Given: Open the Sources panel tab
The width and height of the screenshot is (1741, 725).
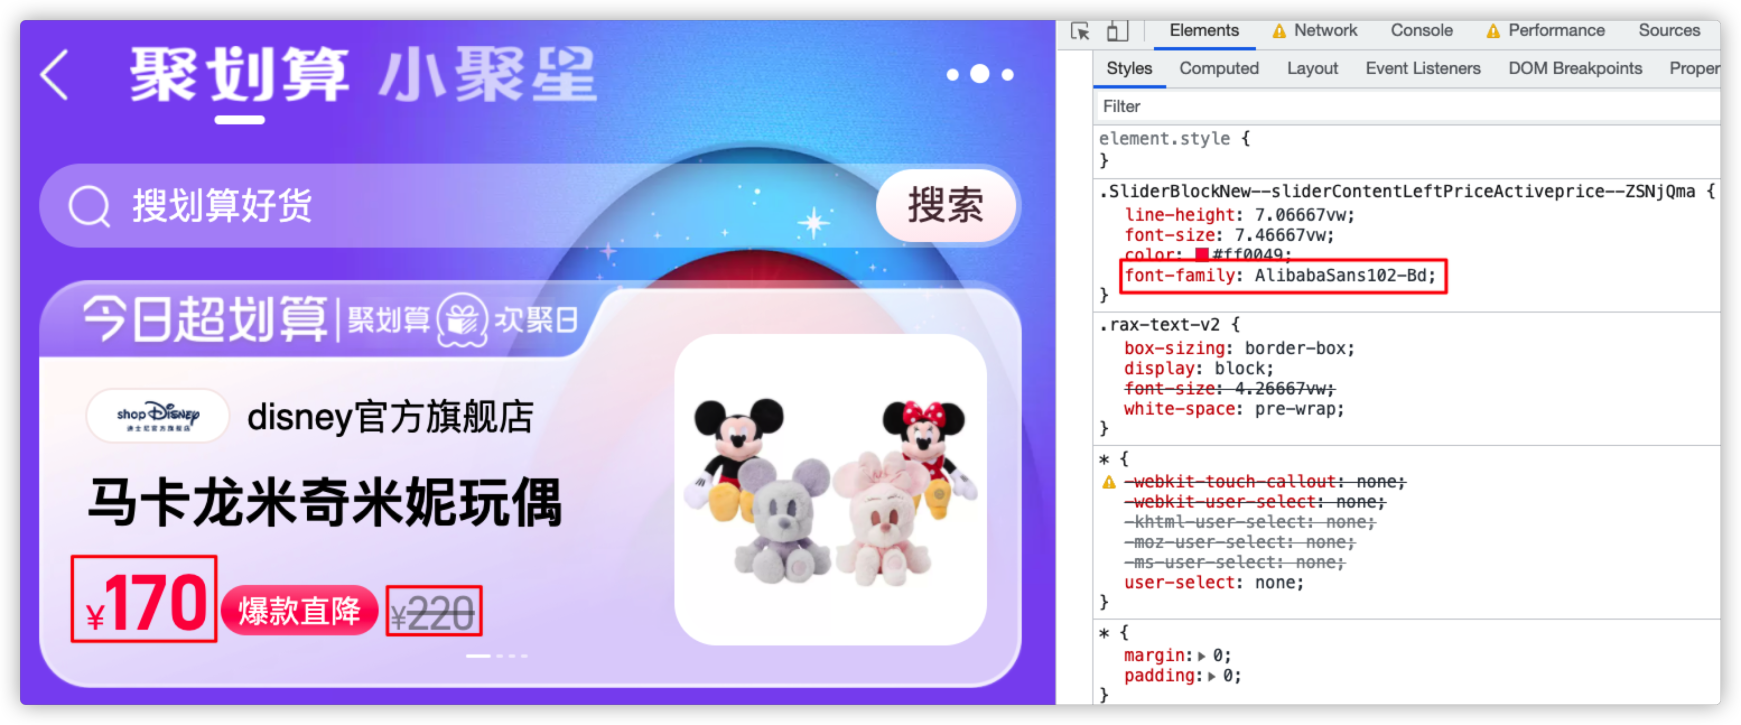Looking at the screenshot, I should coord(1669,31).
